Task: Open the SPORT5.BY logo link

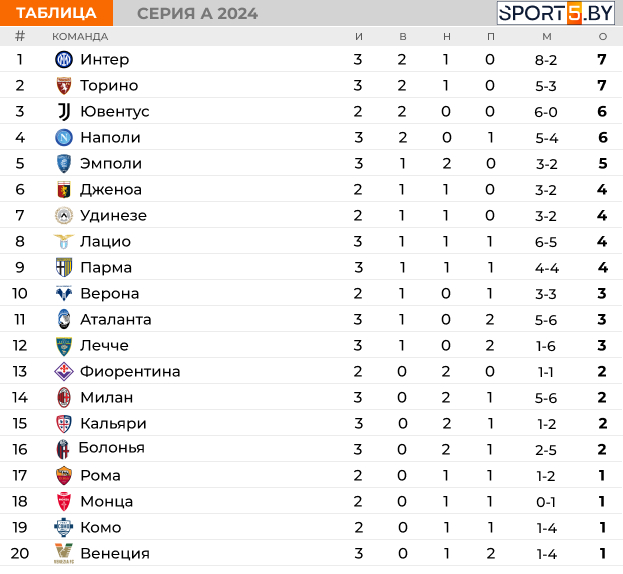Action: coord(556,13)
